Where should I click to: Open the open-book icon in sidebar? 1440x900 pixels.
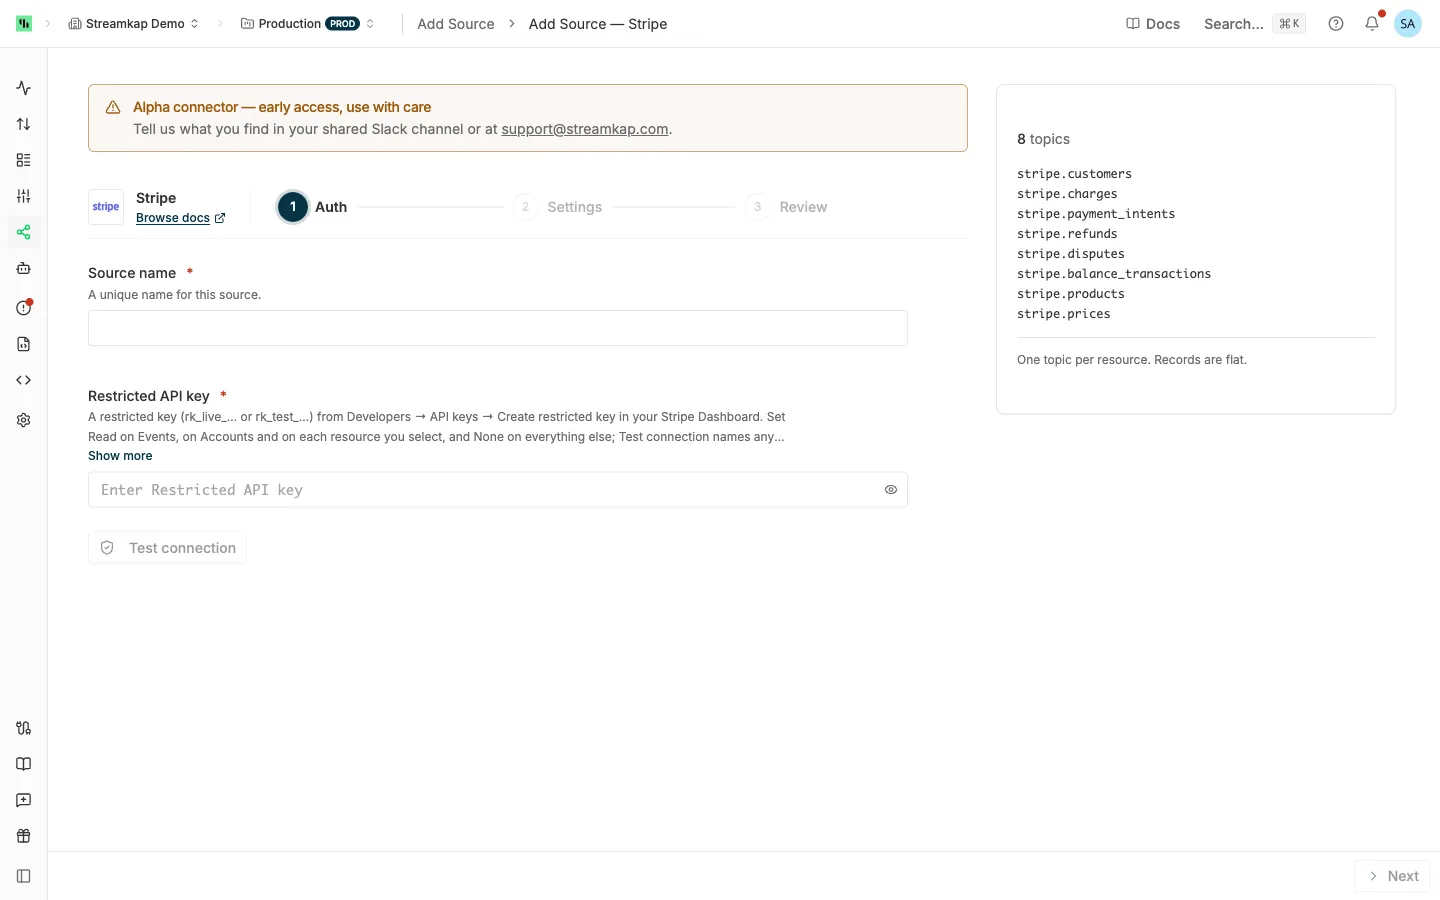pos(24,764)
